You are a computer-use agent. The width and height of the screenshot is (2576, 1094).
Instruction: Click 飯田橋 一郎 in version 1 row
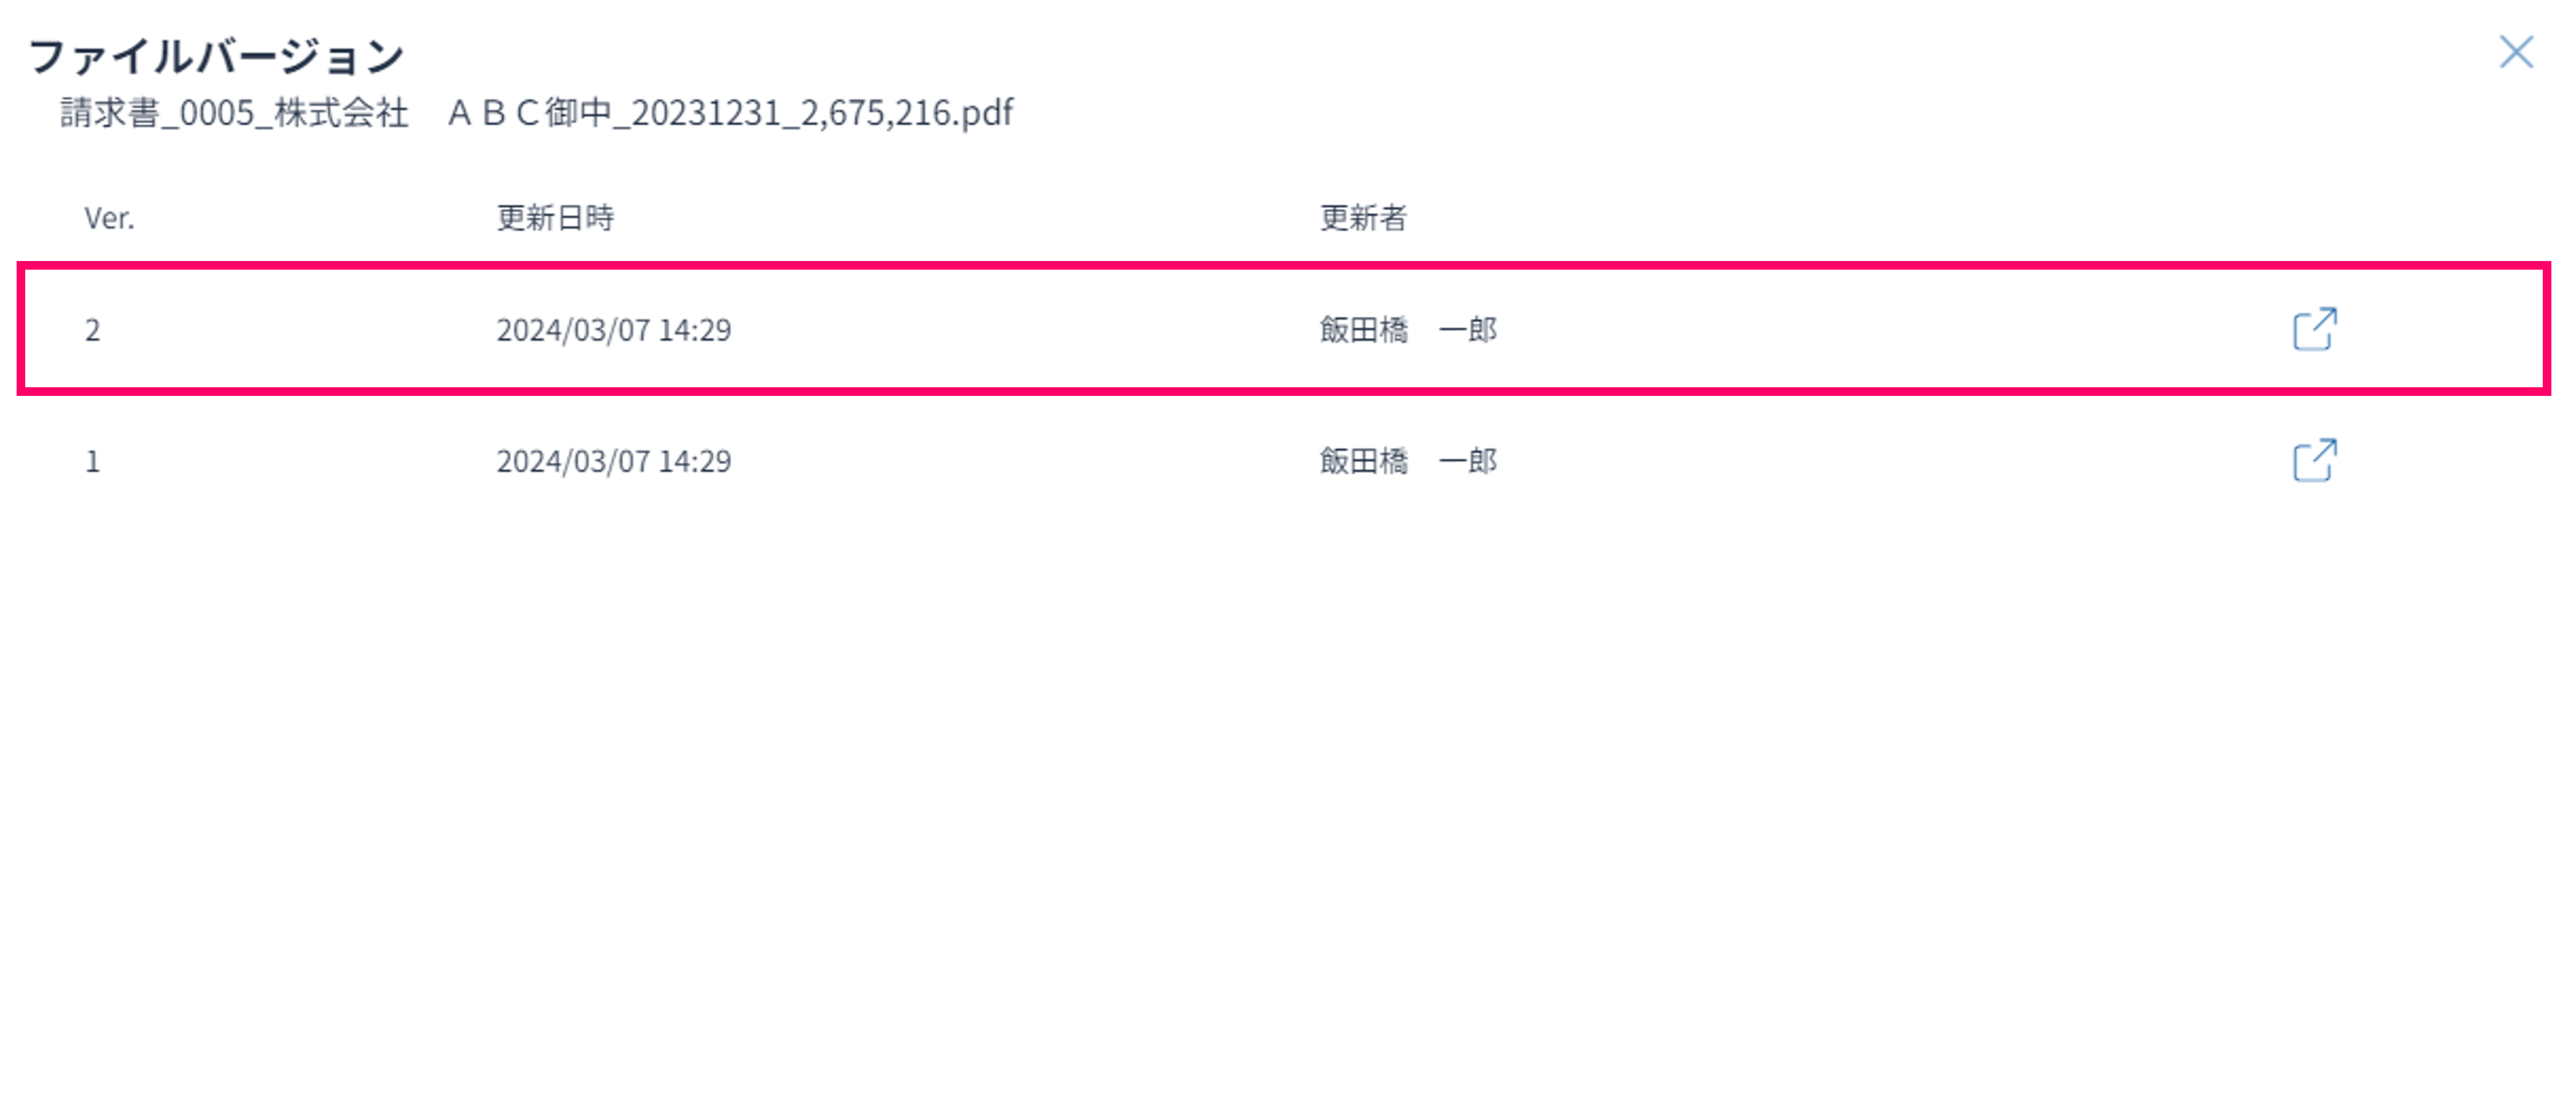coord(1408,461)
